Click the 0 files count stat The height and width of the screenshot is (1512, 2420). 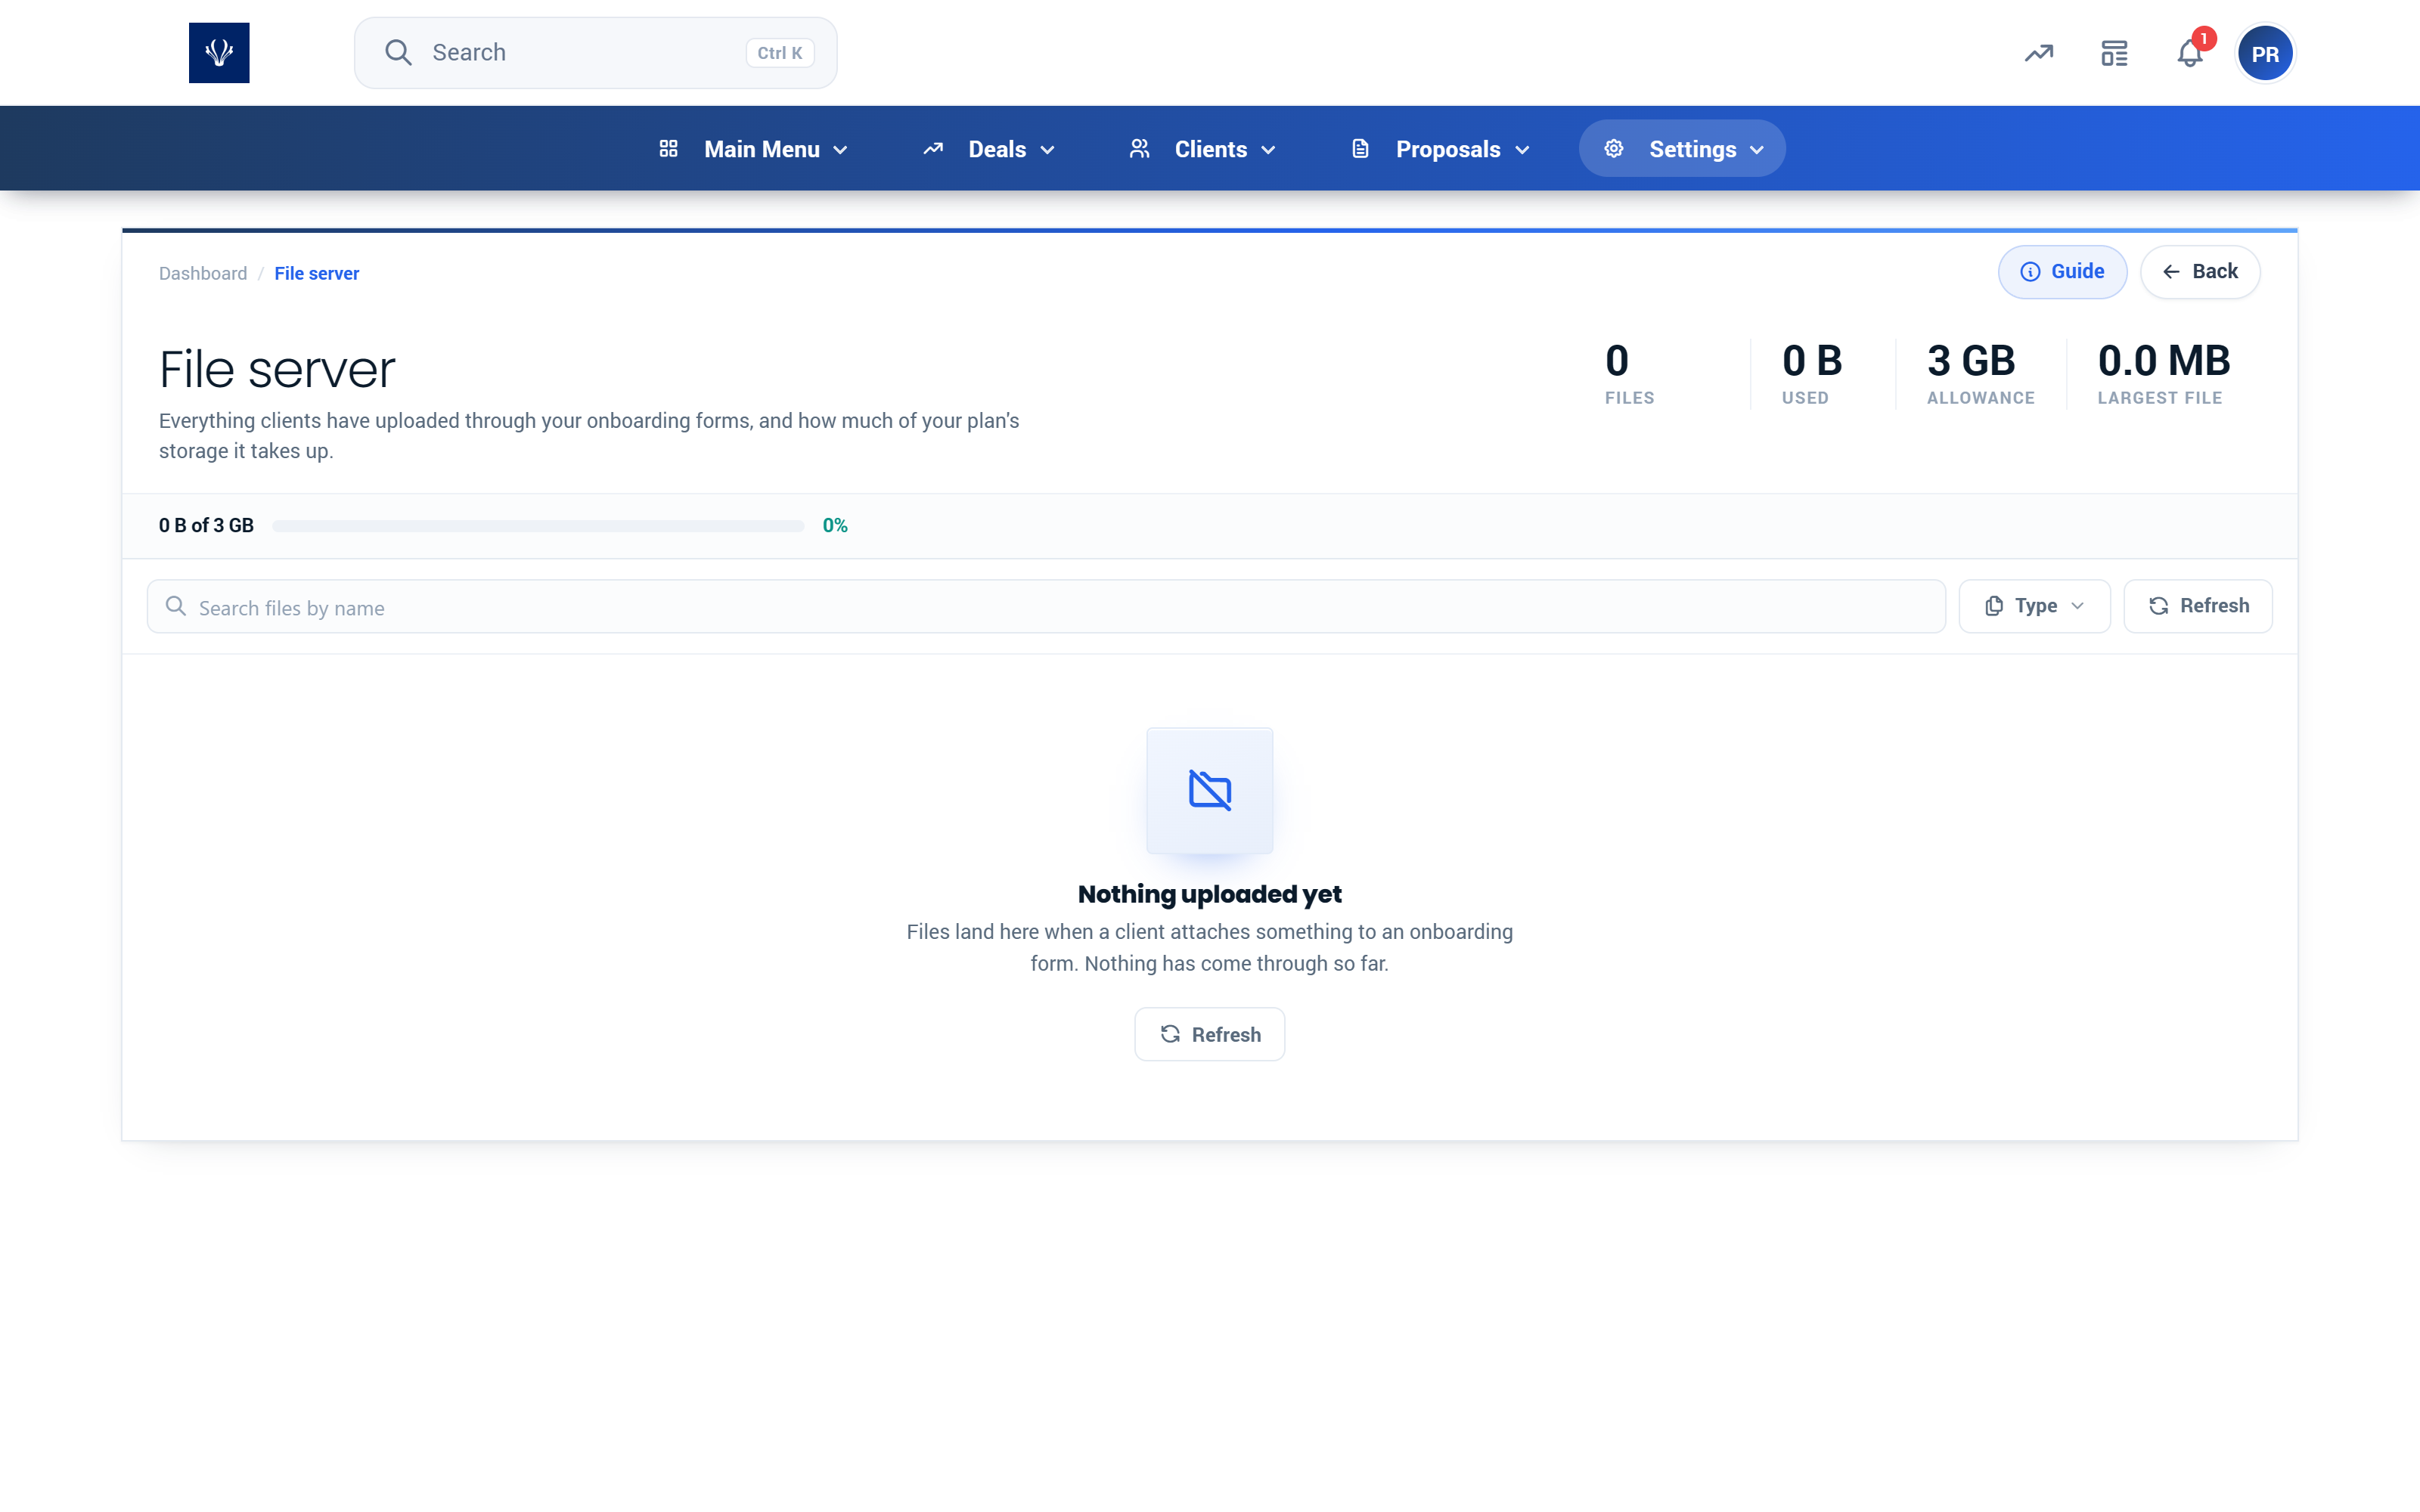pos(1629,373)
